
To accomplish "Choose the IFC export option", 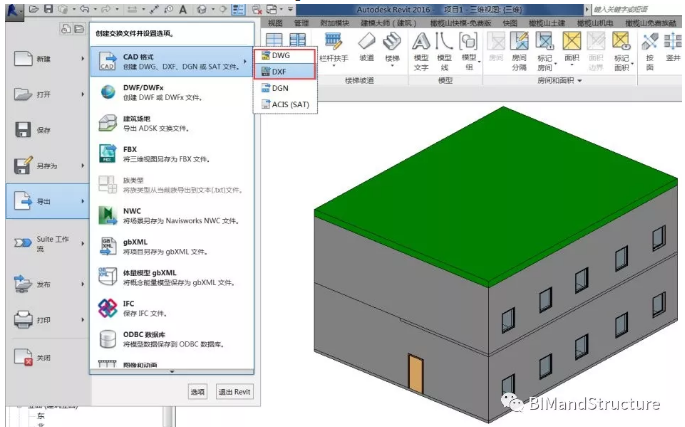I will click(x=171, y=309).
